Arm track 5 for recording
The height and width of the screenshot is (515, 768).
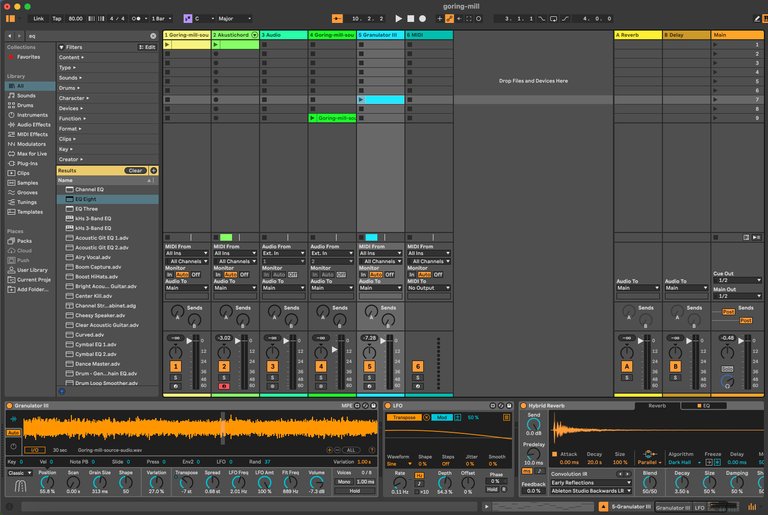pos(369,386)
